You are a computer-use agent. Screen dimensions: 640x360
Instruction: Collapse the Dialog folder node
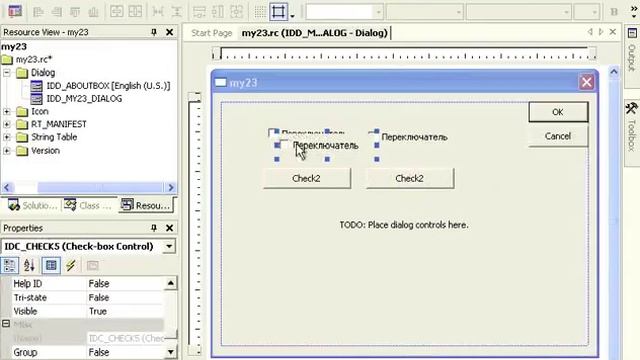tap(7, 73)
